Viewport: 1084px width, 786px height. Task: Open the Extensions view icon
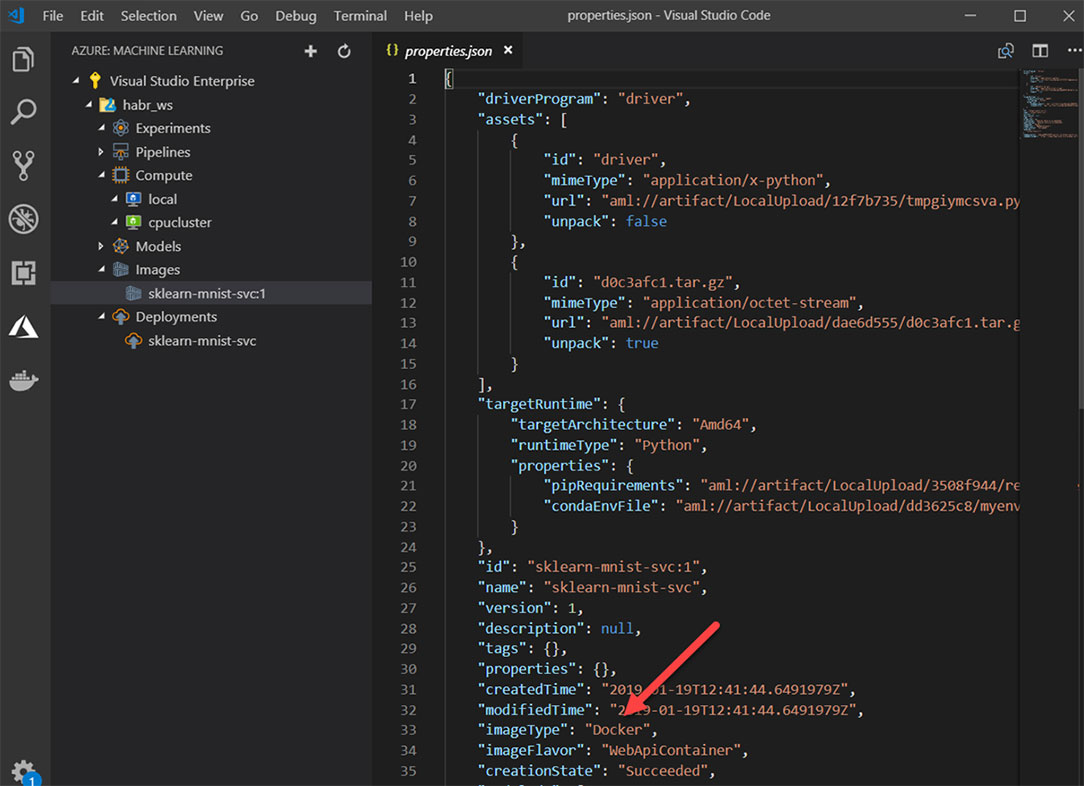pos(24,272)
